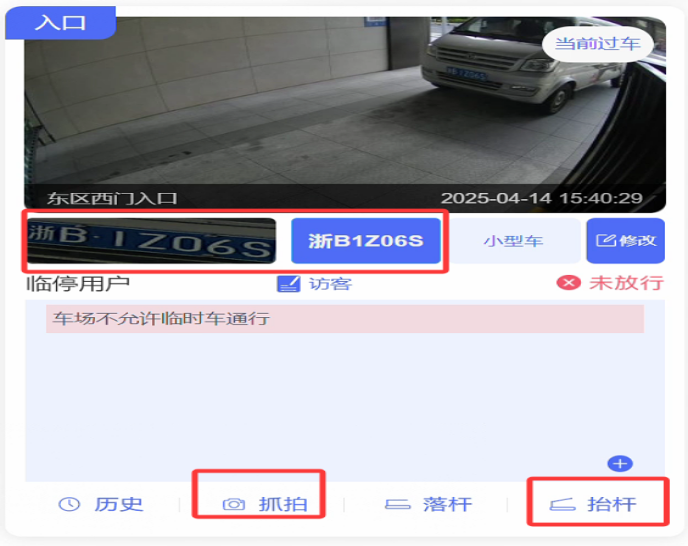Click the raise-barrier icon next to 抬杆
The image size is (688, 546).
coord(563,504)
